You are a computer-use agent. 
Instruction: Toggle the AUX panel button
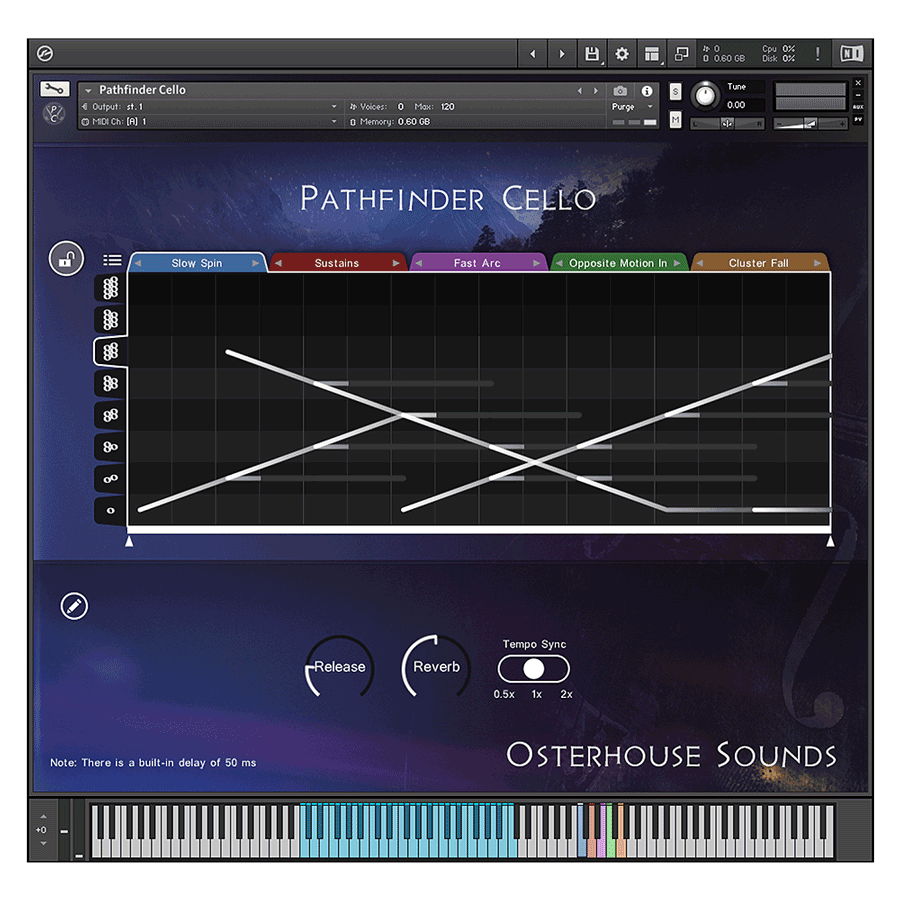pyautogui.click(x=858, y=107)
